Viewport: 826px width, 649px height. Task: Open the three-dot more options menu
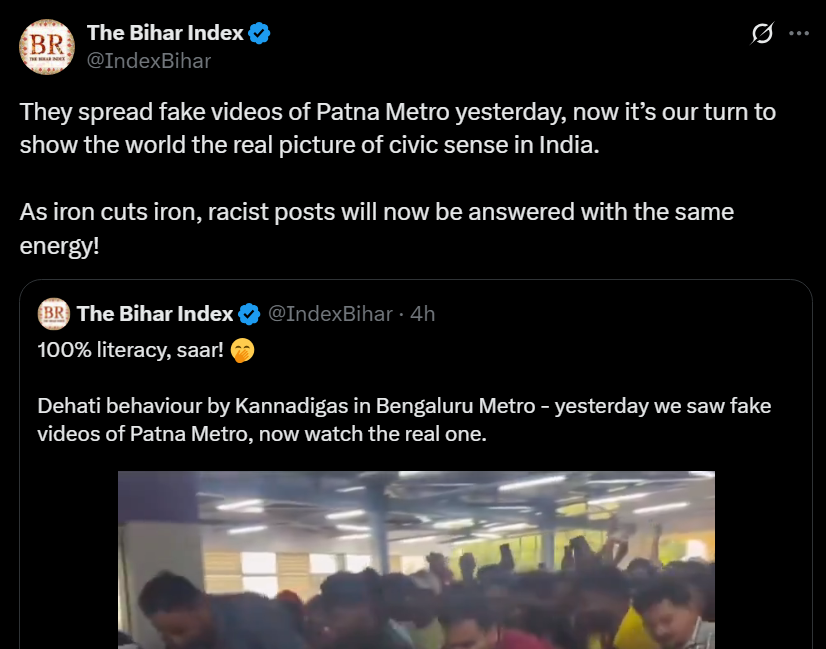tap(799, 33)
